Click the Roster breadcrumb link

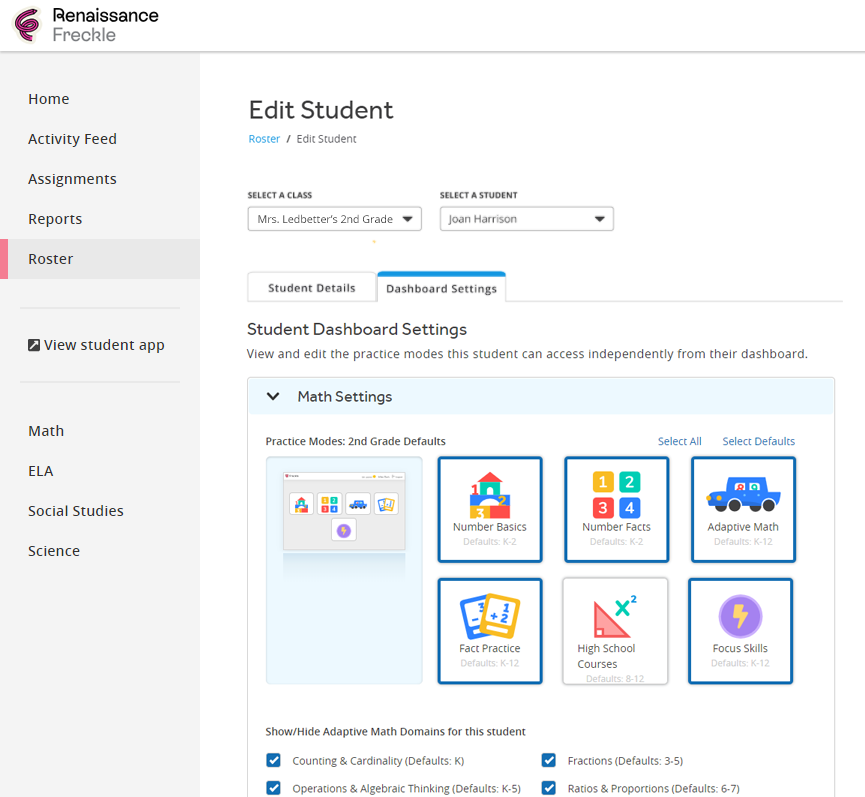[264, 139]
